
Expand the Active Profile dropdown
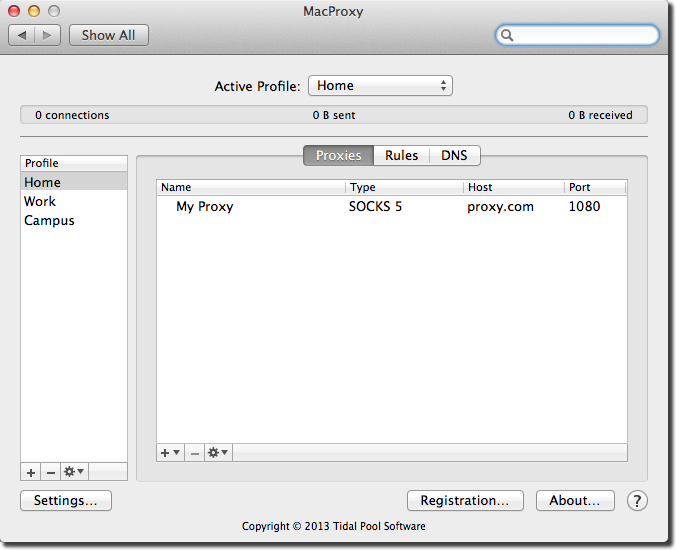pyautogui.click(x=380, y=86)
